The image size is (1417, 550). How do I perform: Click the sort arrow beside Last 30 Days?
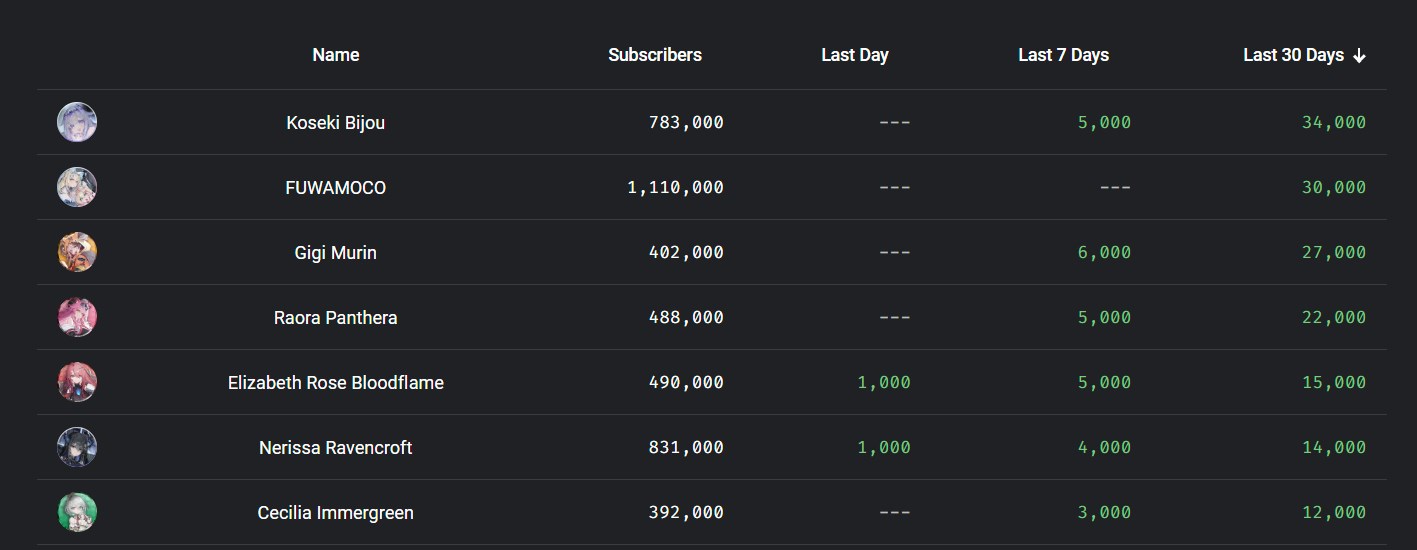click(x=1359, y=56)
